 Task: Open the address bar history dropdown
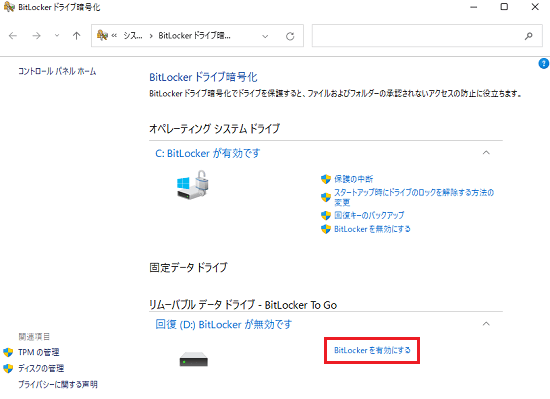tap(265, 36)
